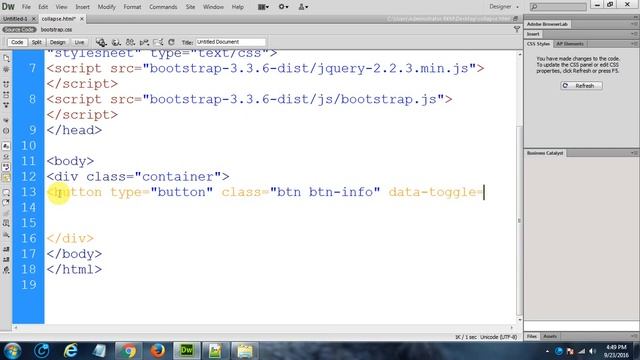The height and width of the screenshot is (360, 640).
Task: Switch to Design view
Action: click(58, 42)
